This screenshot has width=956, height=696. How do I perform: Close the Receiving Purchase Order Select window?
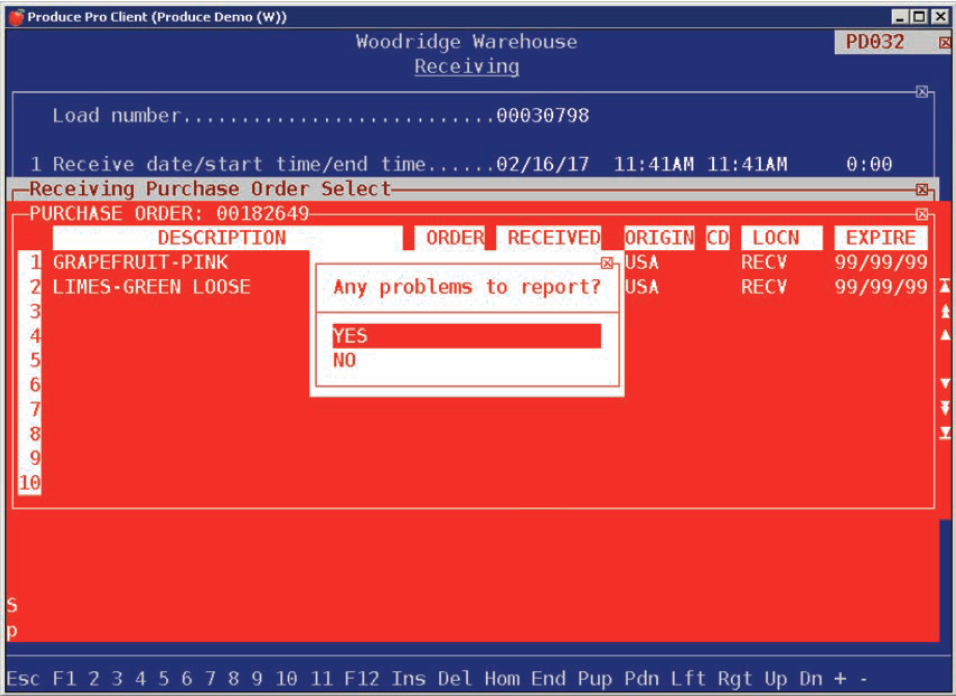[x=922, y=190]
